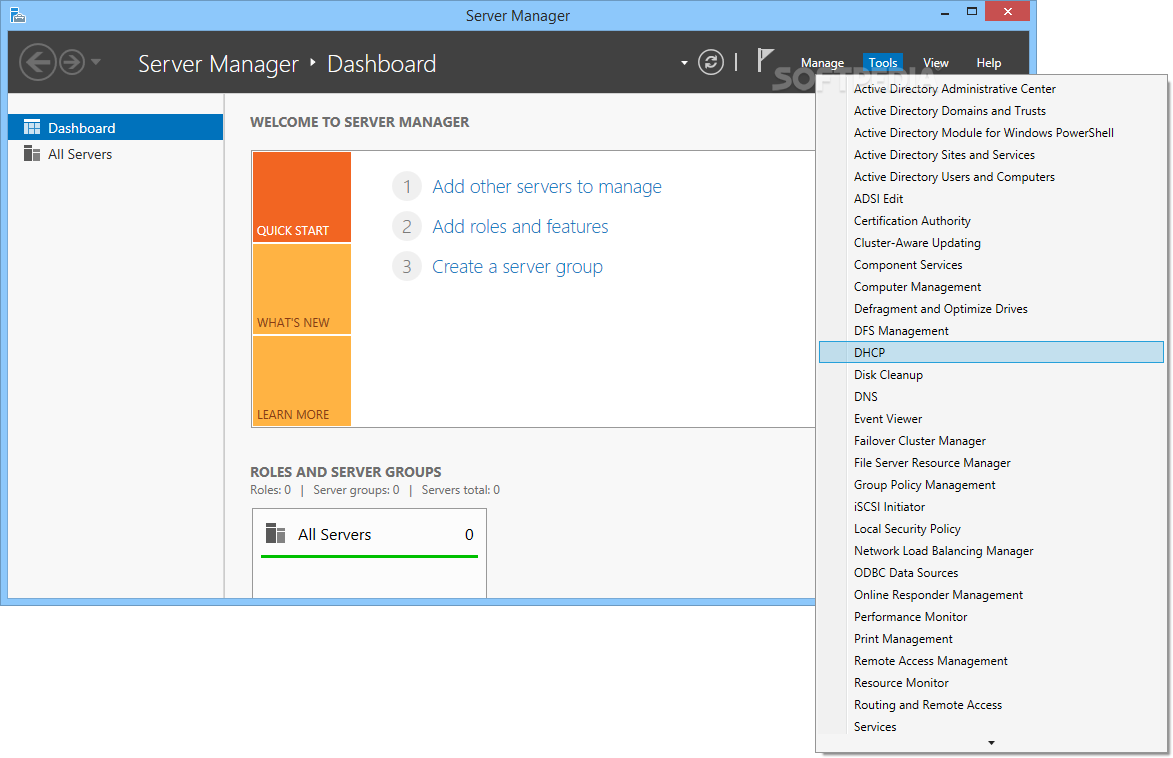The width and height of the screenshot is (1173, 758).
Task: Open Certification Authority tool
Action: 991,221
